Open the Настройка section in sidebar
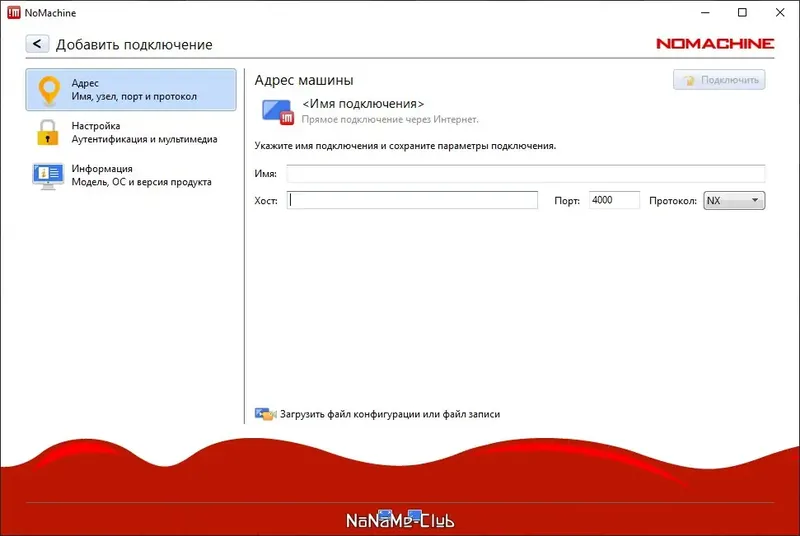Screen dimensions: 800x536 pyautogui.click(x=131, y=132)
